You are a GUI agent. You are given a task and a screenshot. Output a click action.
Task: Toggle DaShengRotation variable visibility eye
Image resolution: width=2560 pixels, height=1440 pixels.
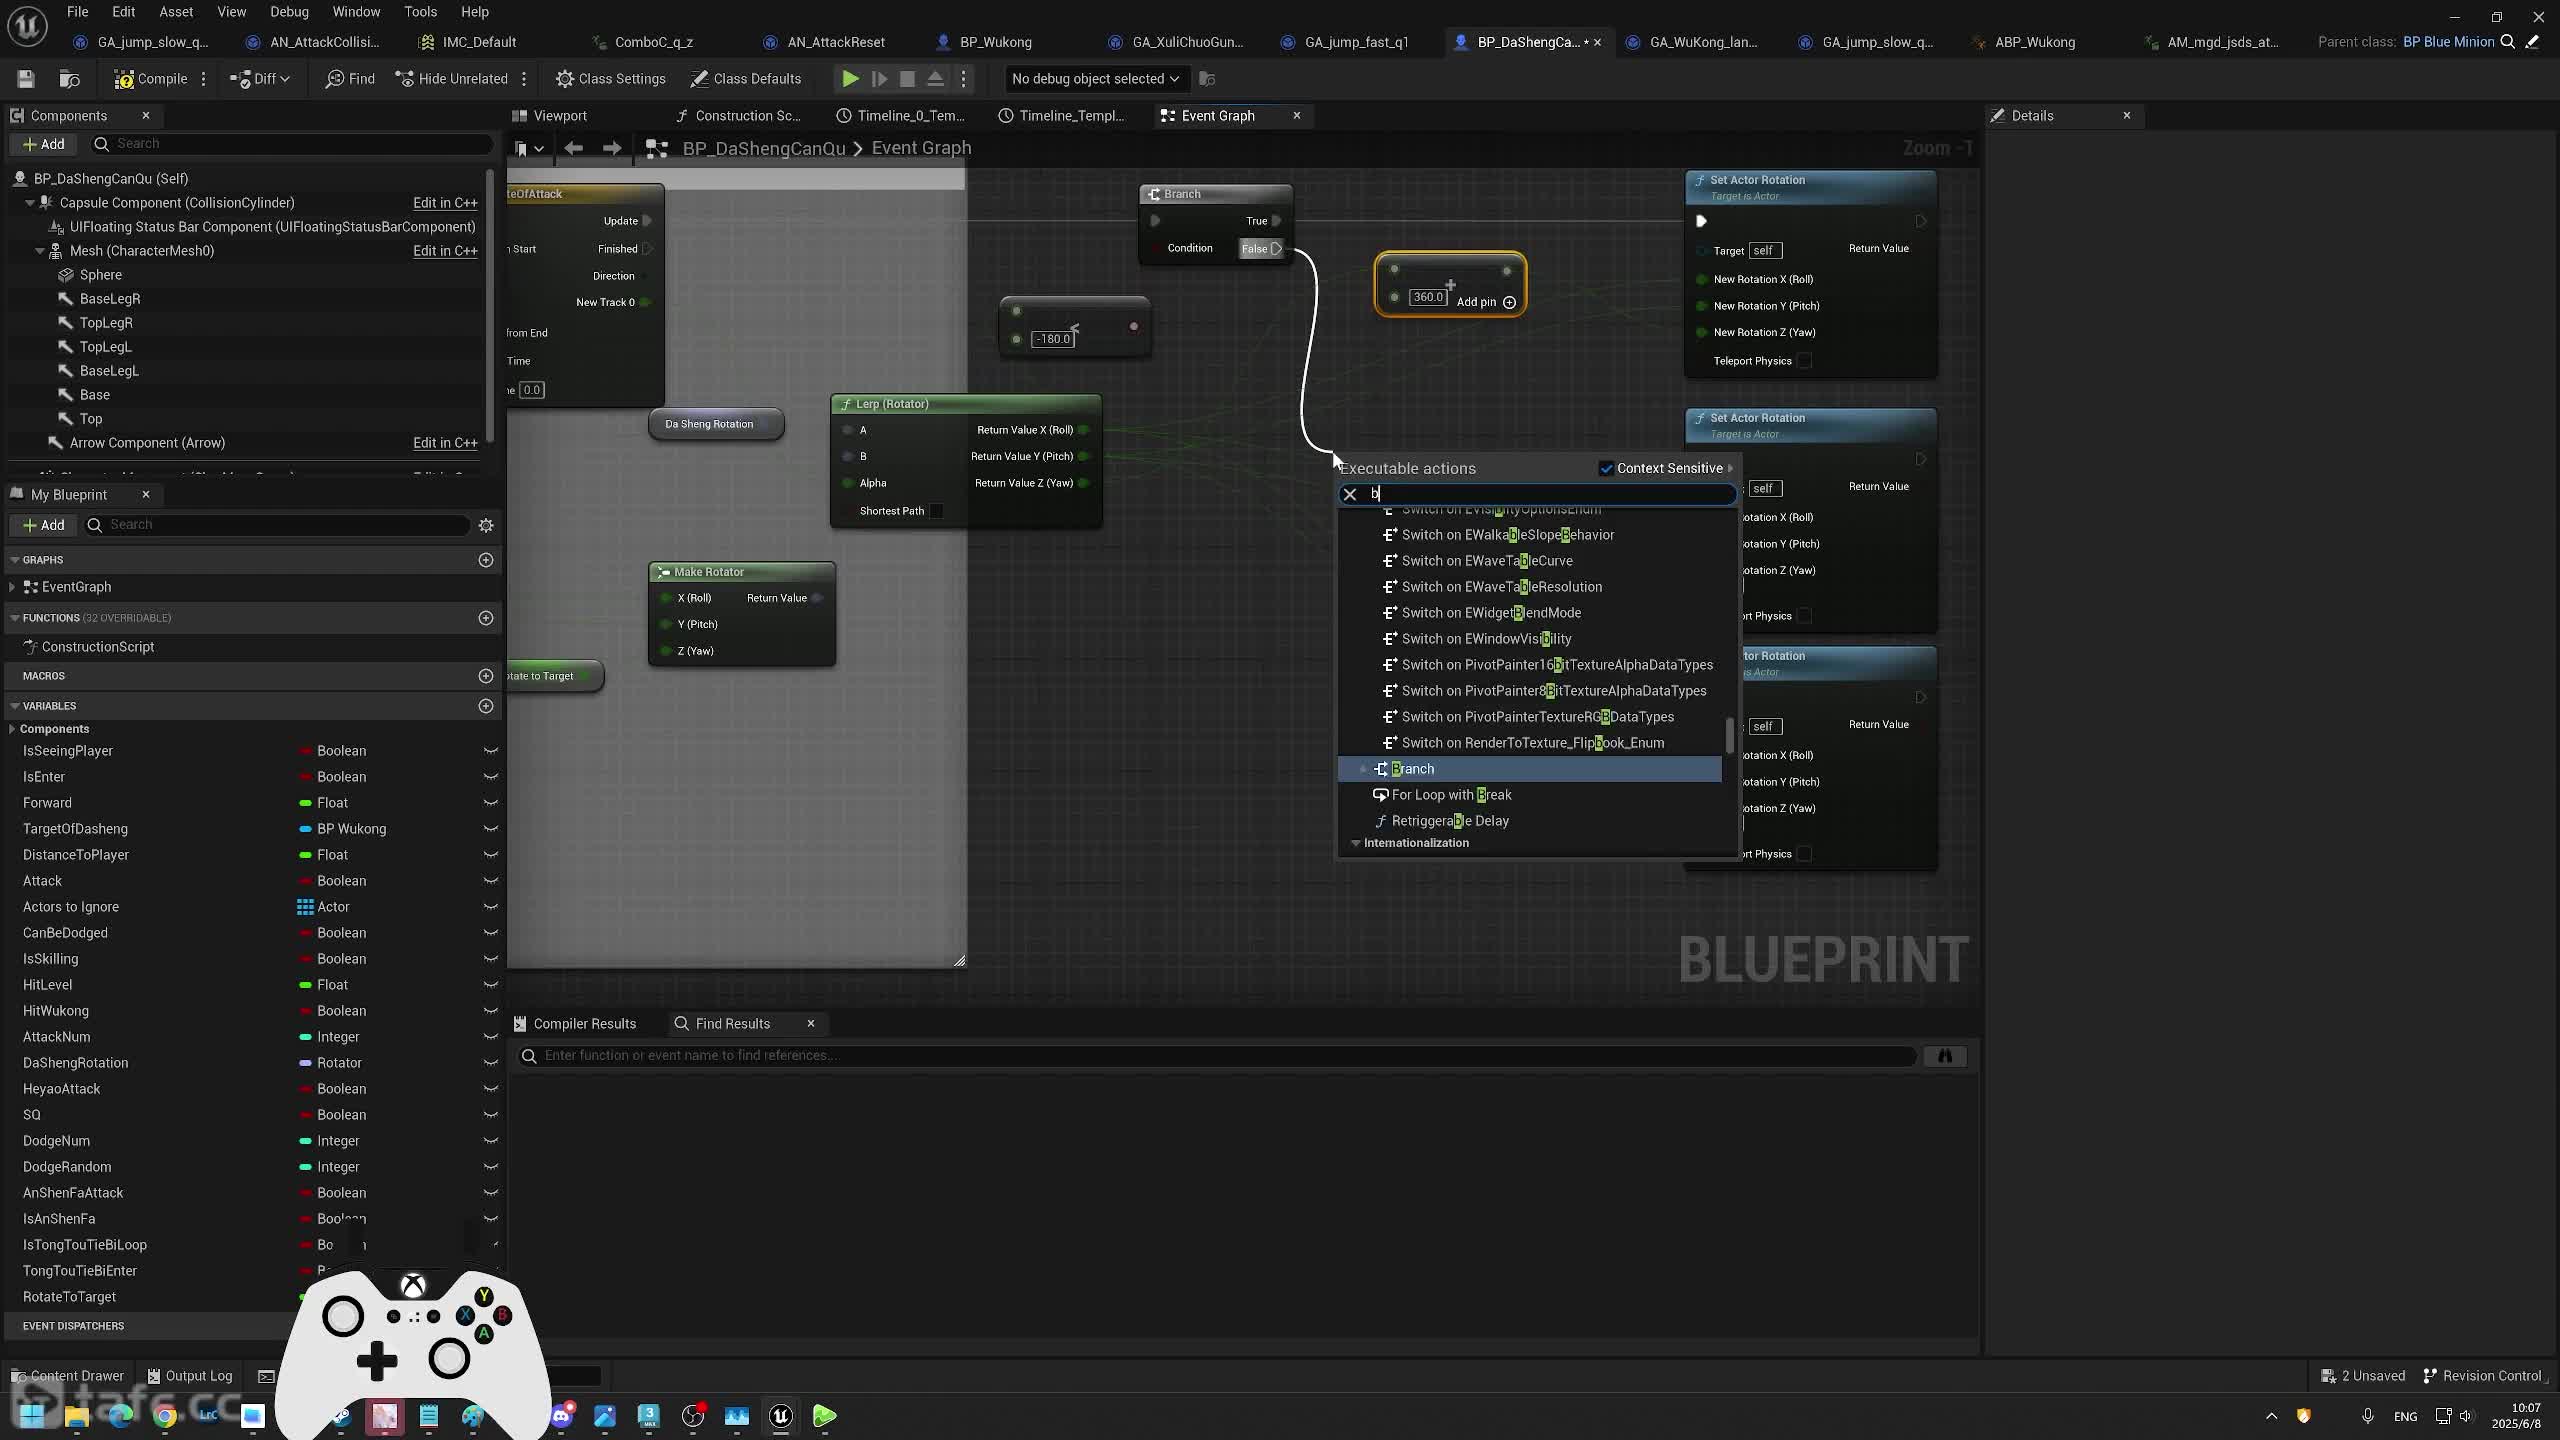[x=491, y=1063]
